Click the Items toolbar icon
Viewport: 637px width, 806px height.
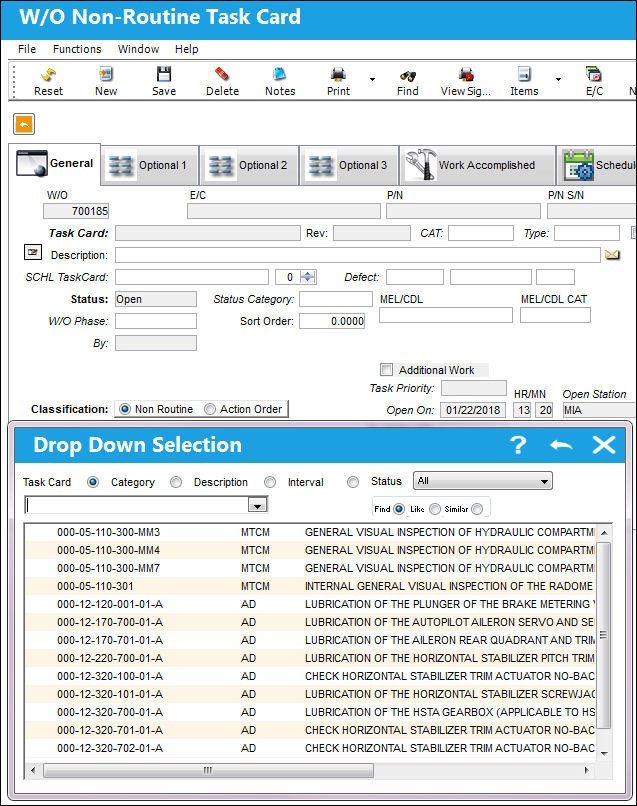524,75
